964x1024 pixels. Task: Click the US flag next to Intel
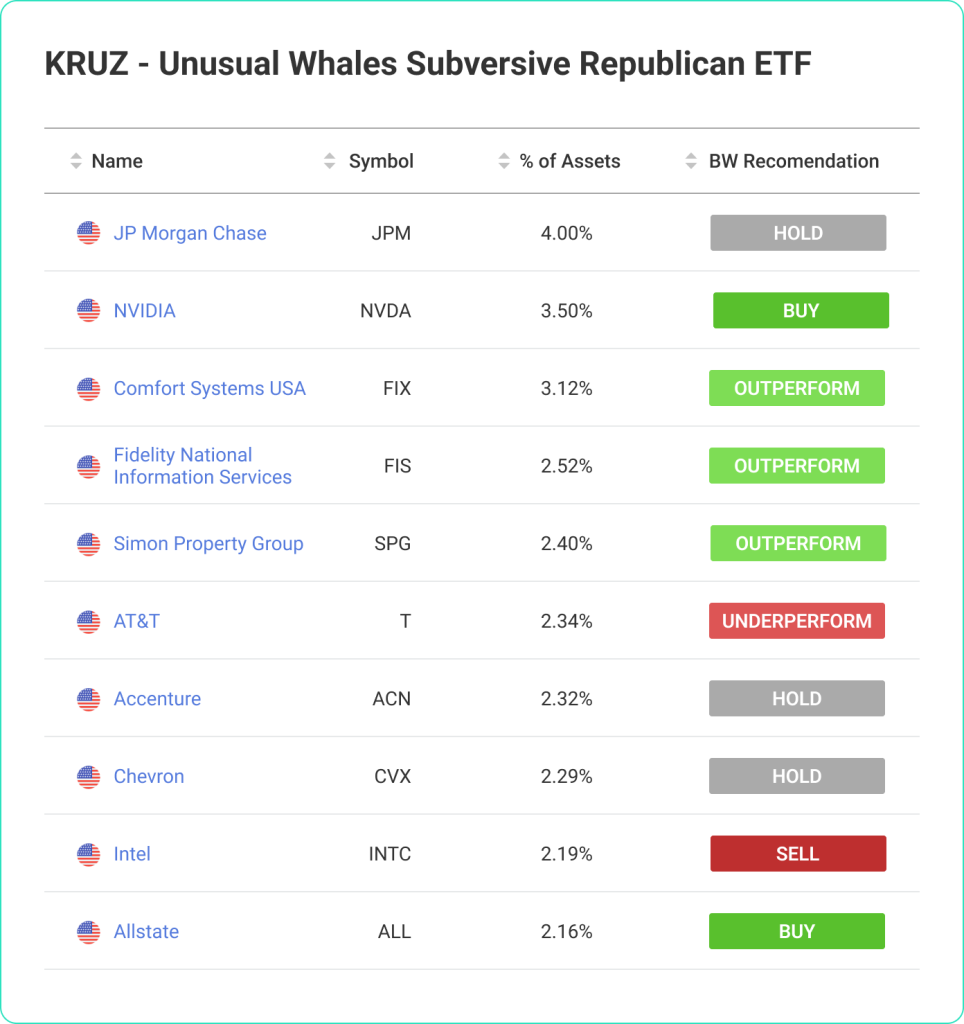(86, 853)
